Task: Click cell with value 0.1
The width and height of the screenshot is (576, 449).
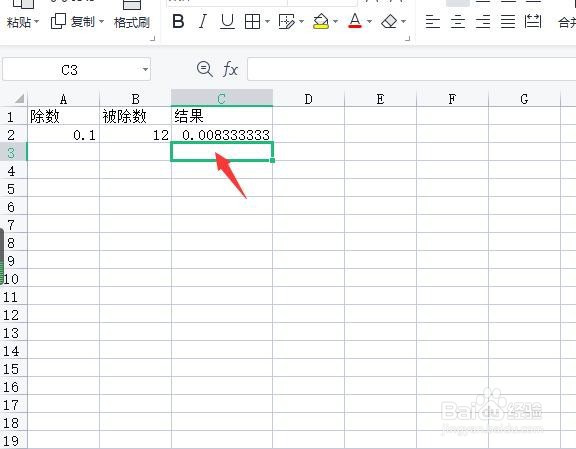Action: pyautogui.click(x=64, y=134)
